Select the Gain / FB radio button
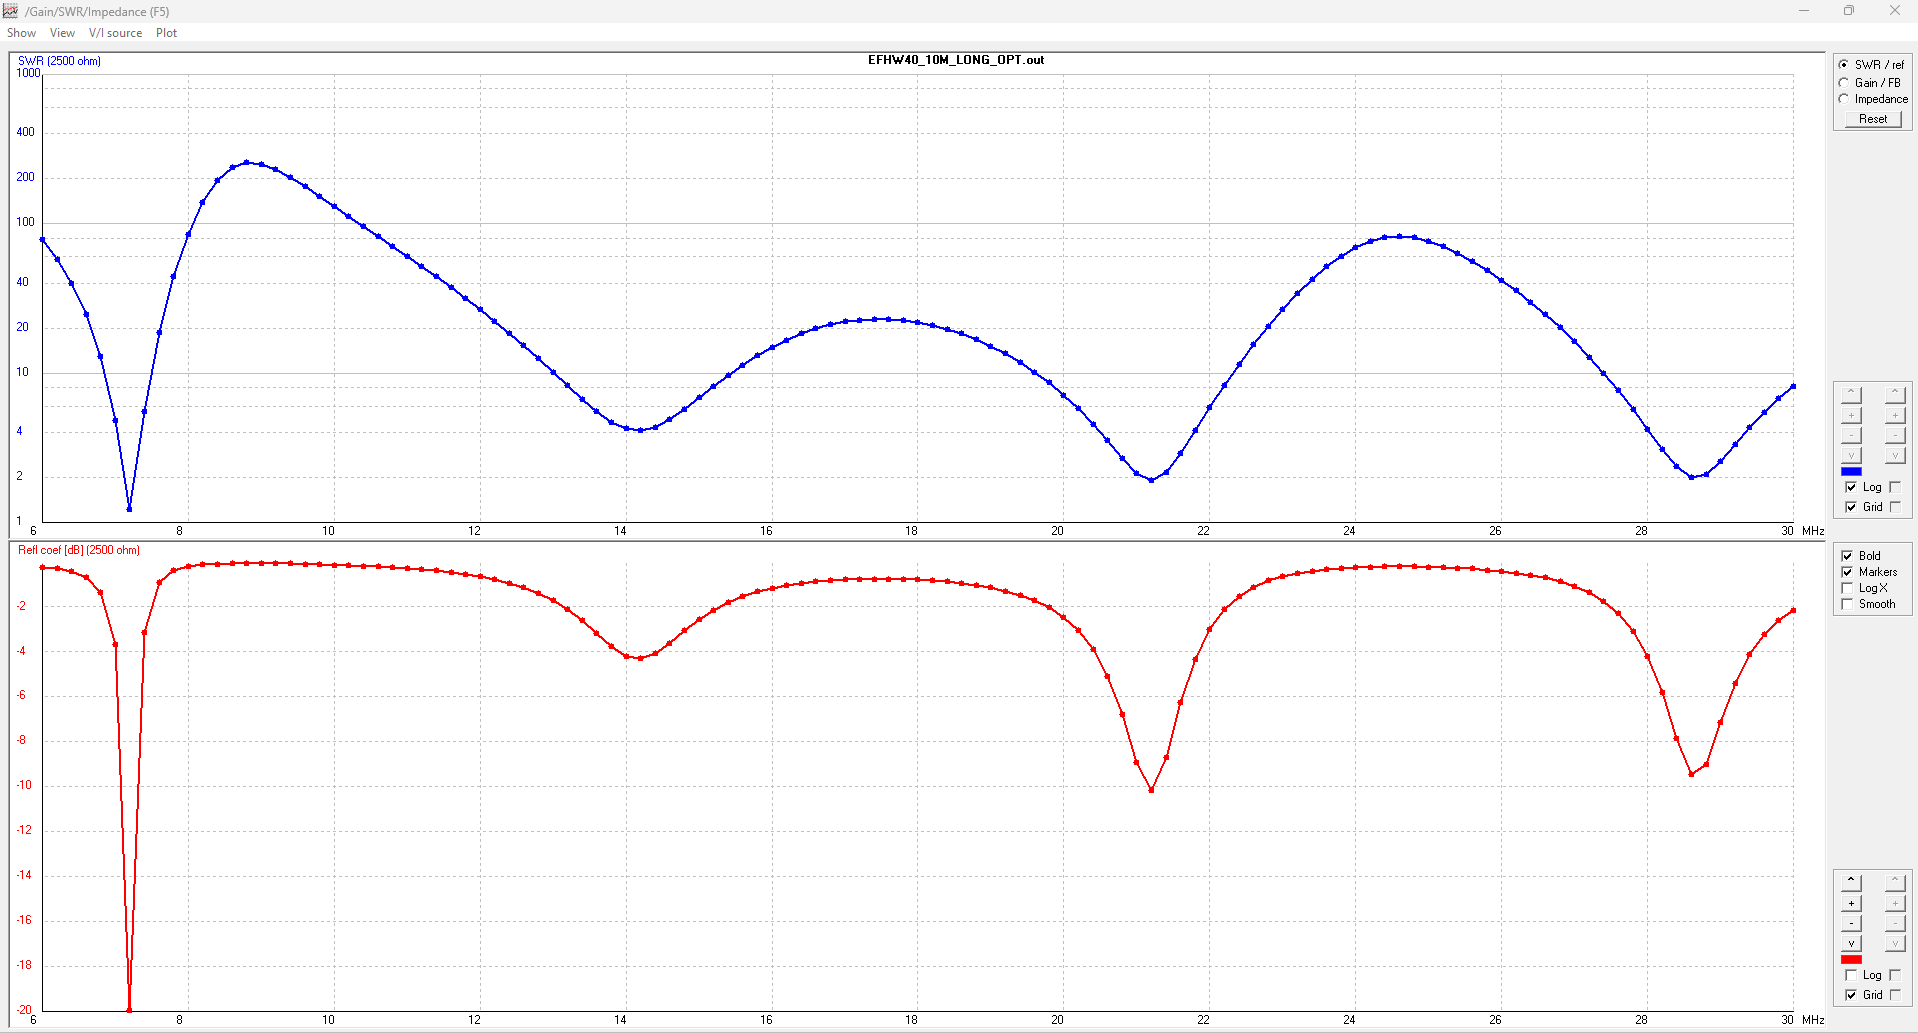 (x=1844, y=83)
